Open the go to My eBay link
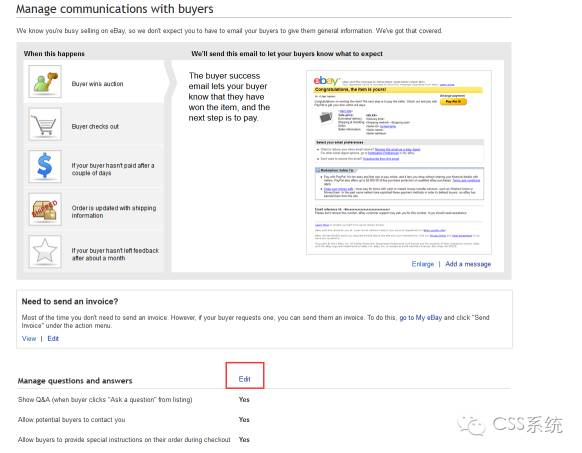 421,317
